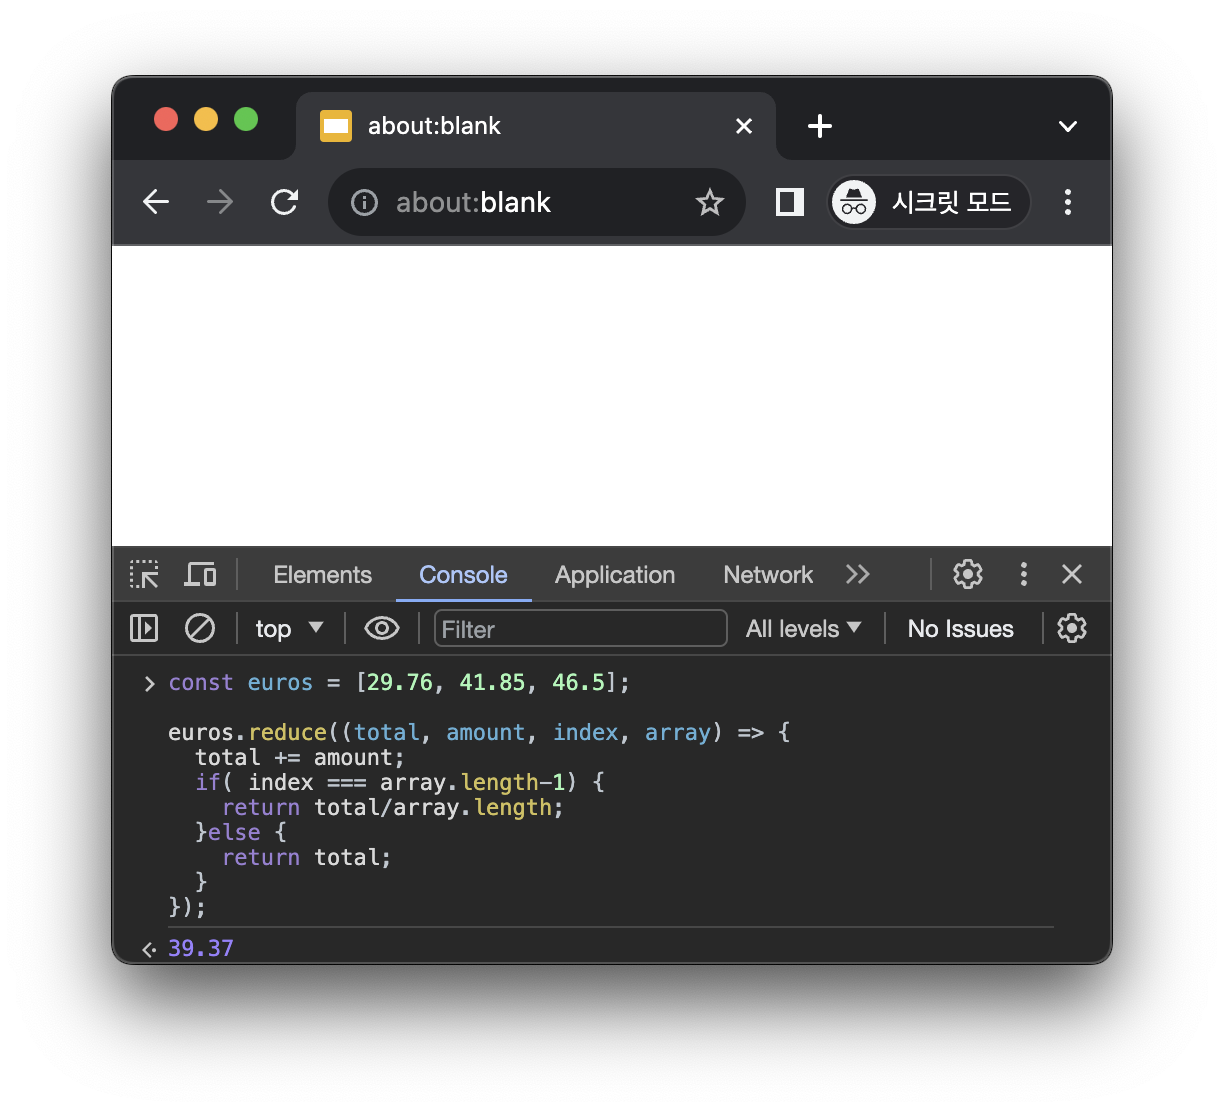1224x1112 pixels.
Task: Open the DevTools customize menu
Action: point(1023,574)
